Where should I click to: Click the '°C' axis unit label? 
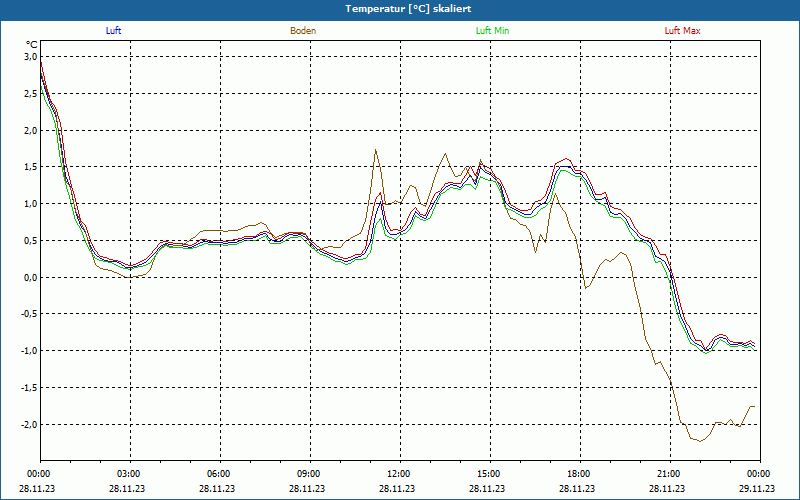(32, 45)
